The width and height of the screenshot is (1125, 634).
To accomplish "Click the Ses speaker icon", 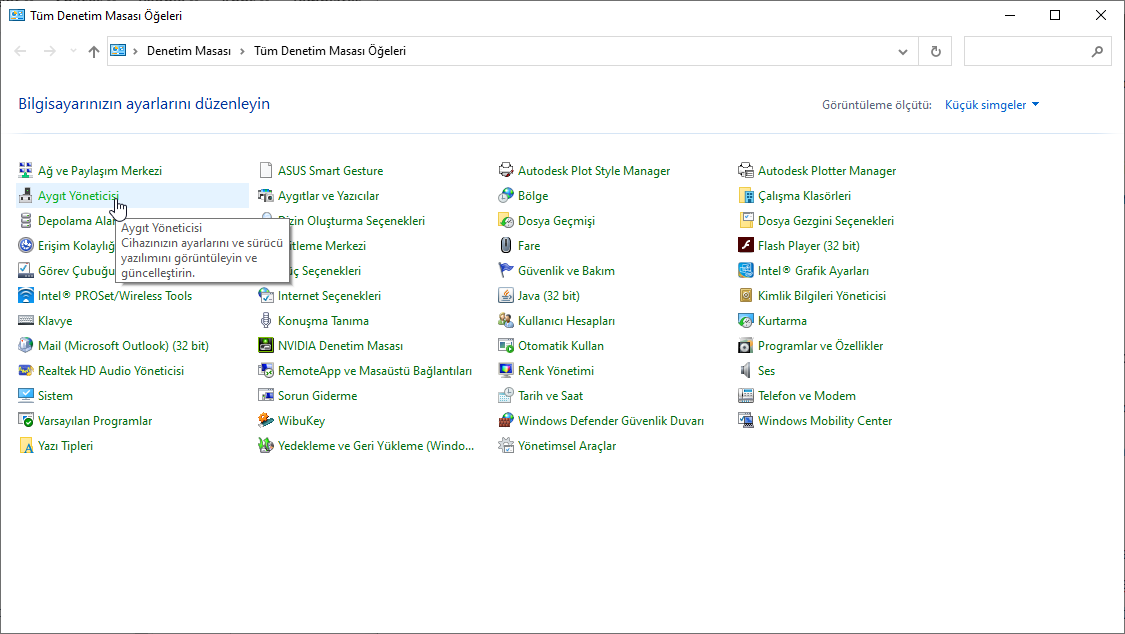I will [746, 371].
